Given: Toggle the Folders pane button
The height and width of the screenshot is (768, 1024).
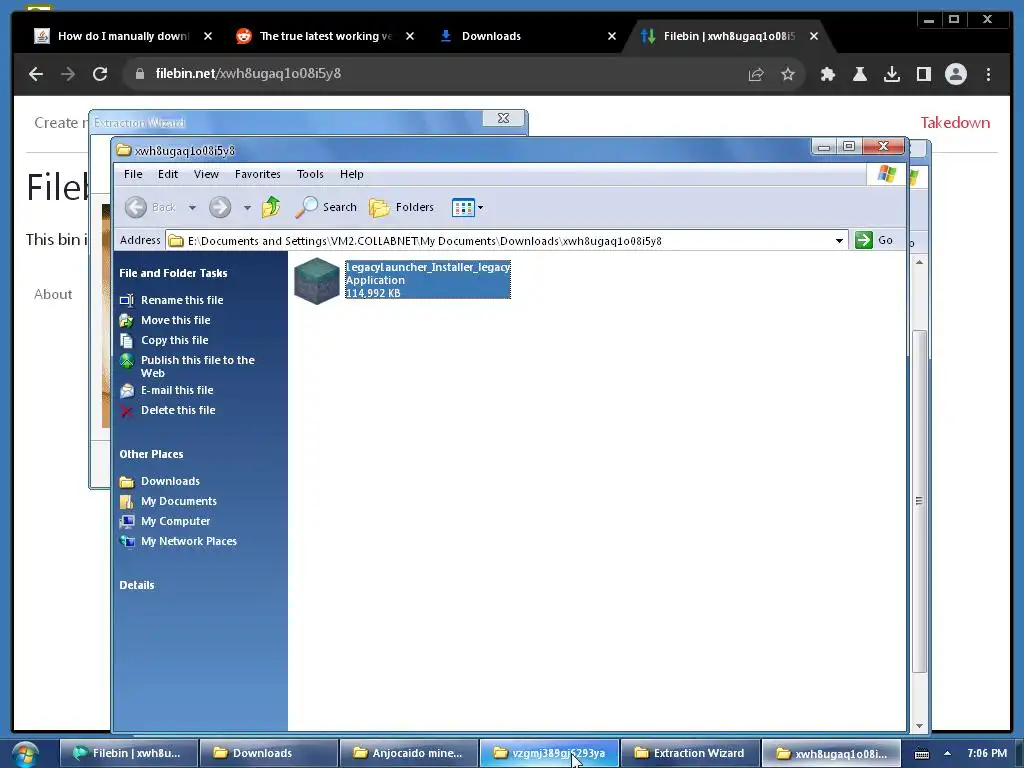Looking at the screenshot, I should point(401,208).
